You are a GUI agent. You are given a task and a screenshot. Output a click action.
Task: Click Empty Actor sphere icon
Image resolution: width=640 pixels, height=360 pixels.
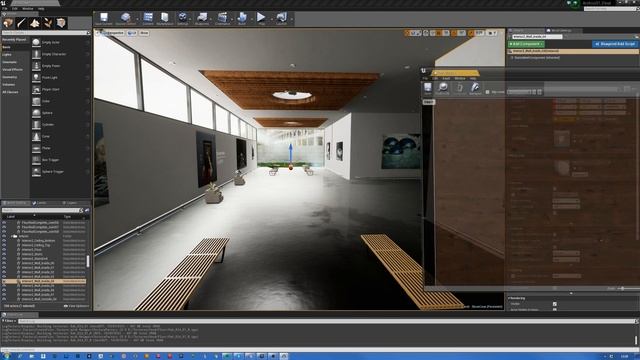[36, 42]
